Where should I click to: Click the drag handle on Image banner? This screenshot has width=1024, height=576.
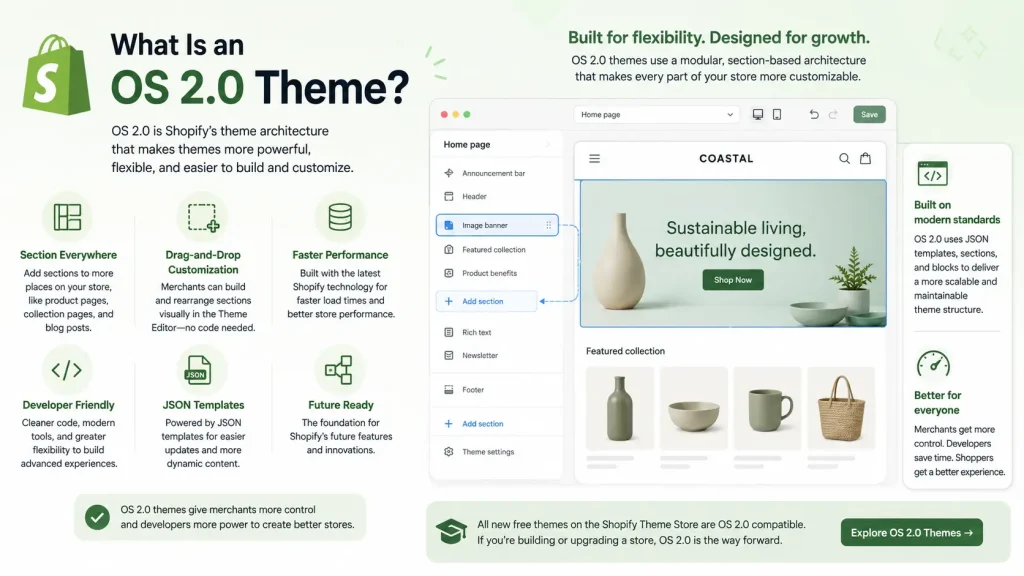(549, 225)
